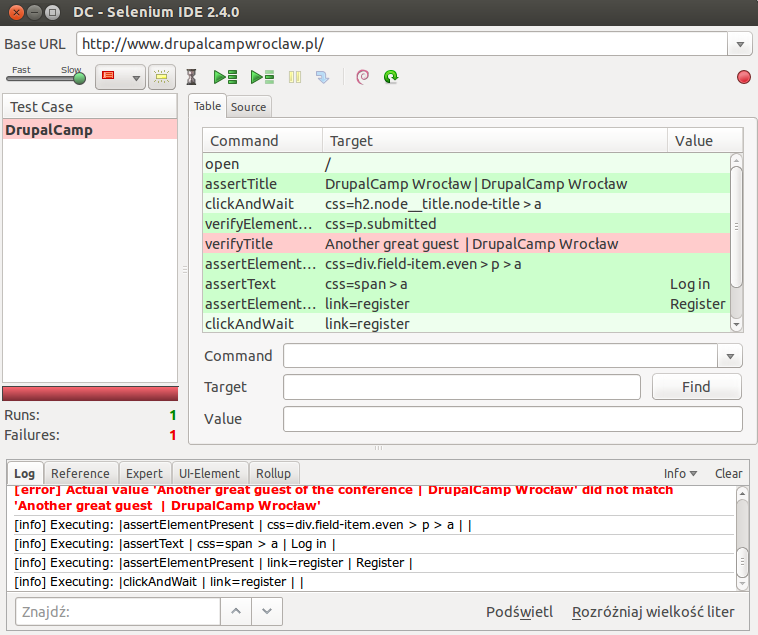Viewport: 758px width, 635px height.
Task: Open the Rollup tab
Action: pyautogui.click(x=274, y=474)
